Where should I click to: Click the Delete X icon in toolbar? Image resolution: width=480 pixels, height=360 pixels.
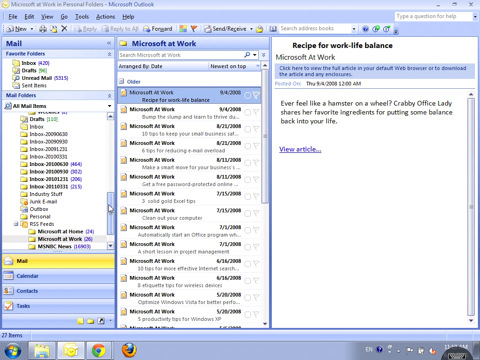tap(64, 29)
